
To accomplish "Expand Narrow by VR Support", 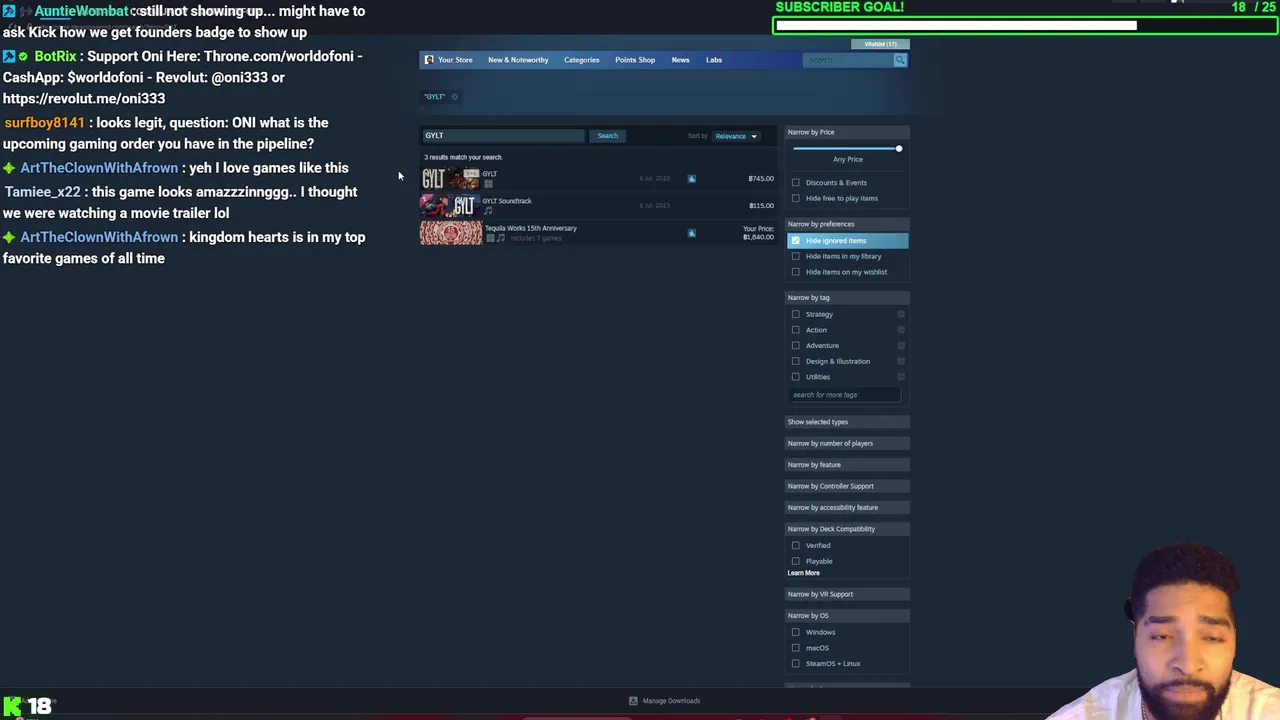I will [847, 594].
